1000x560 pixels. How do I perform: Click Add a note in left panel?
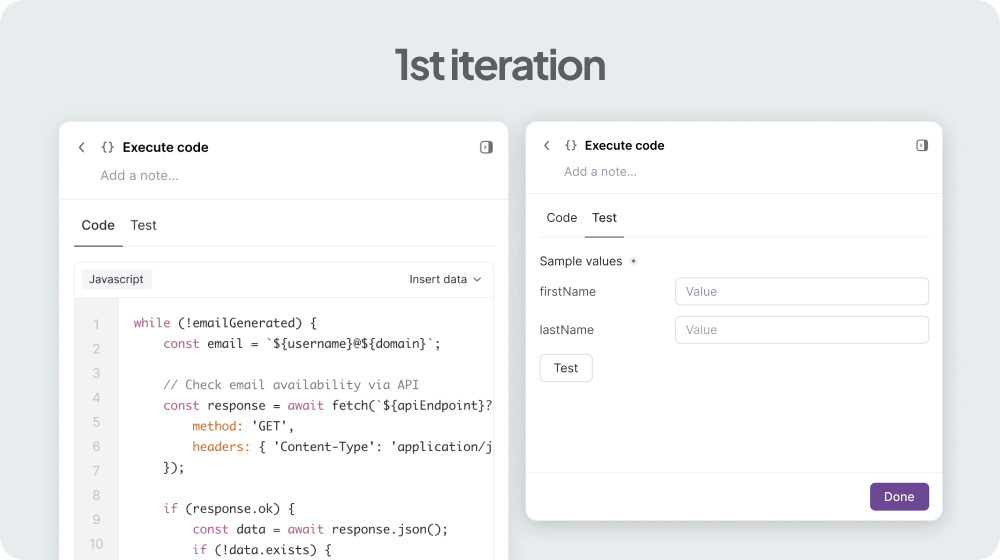(139, 175)
